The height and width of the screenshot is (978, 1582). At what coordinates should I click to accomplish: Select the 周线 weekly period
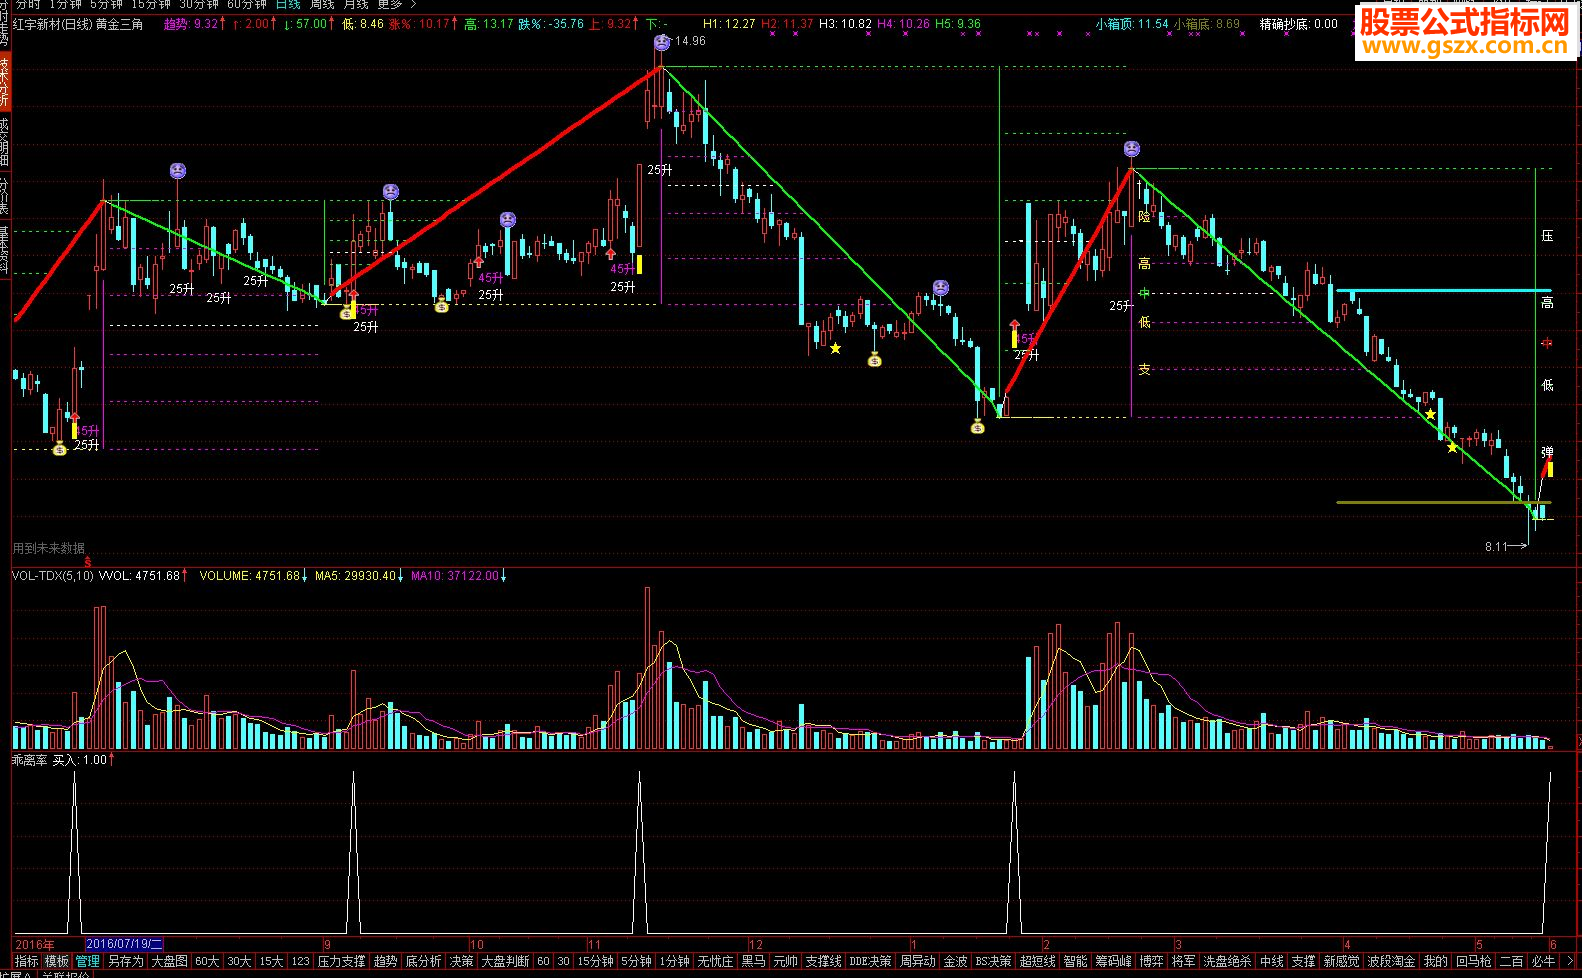coord(322,5)
